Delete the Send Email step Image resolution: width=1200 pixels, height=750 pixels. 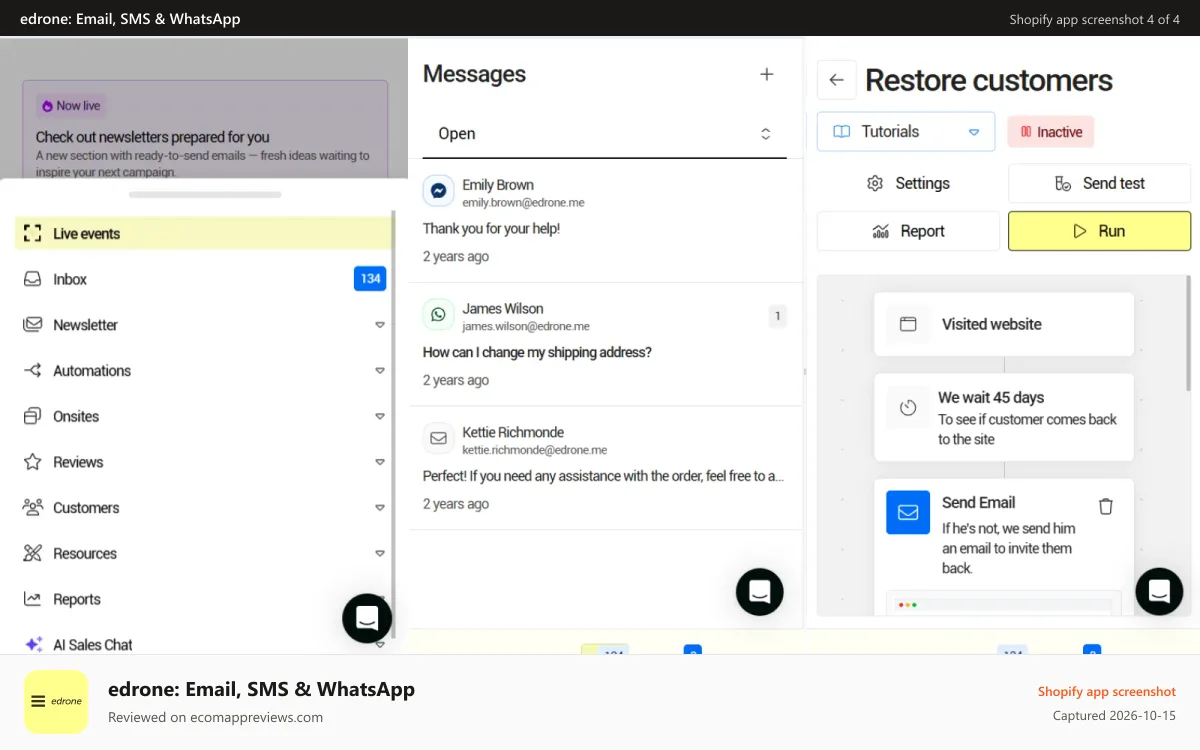(1106, 506)
